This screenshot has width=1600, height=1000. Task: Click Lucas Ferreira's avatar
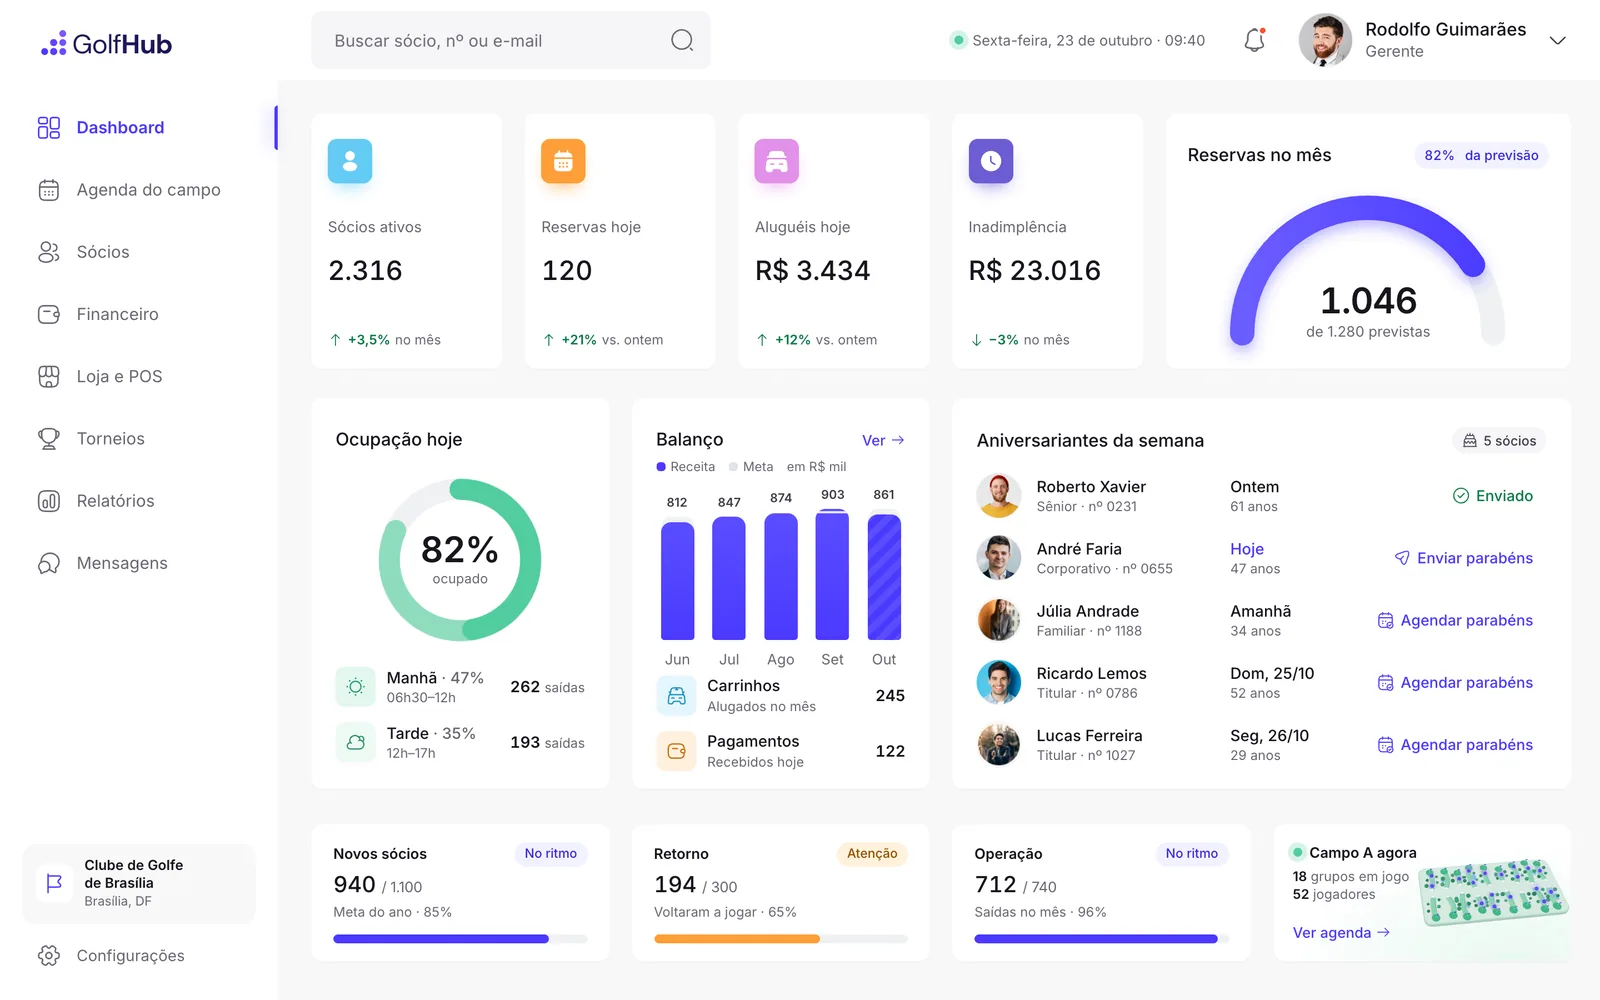click(998, 745)
